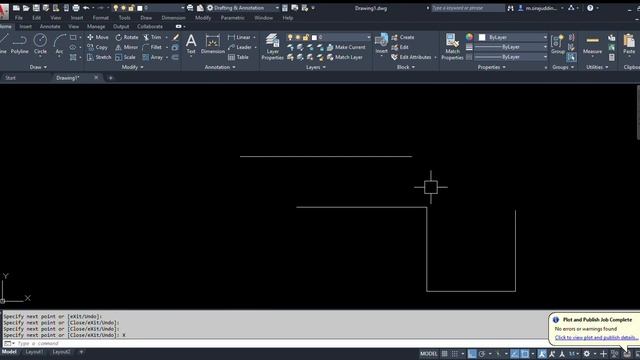Viewport: 640px width, 360px height.
Task: Open the Parametric menu
Action: click(232, 18)
